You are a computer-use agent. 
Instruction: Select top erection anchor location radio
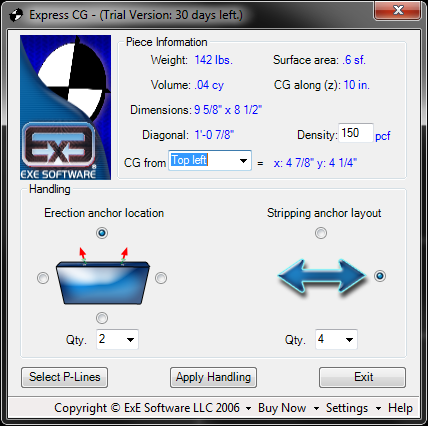102,233
